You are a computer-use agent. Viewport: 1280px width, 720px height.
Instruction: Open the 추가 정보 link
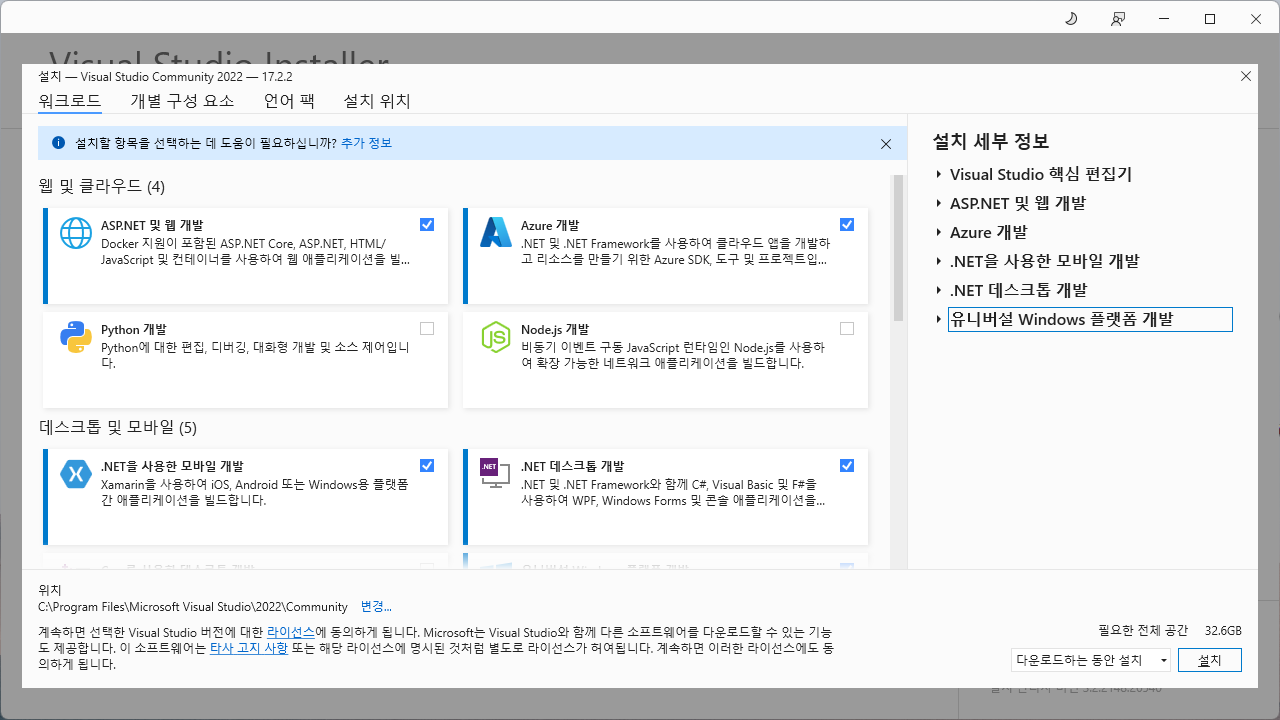pos(366,143)
